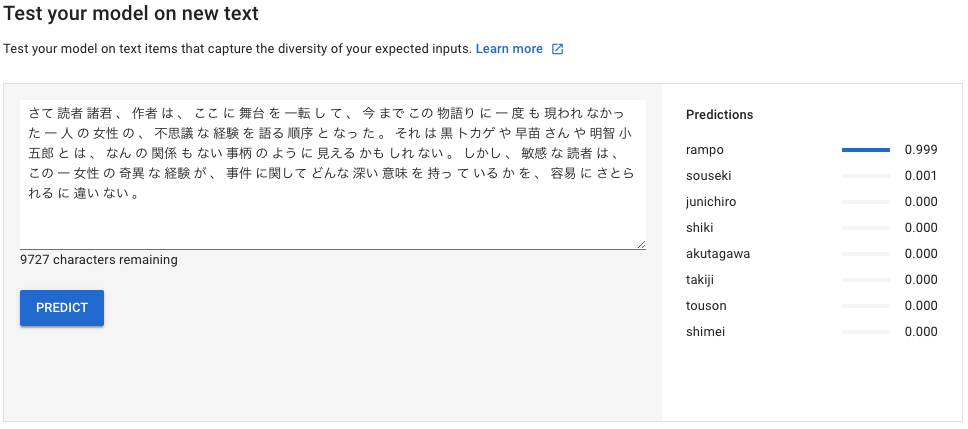Click the junichiro confidence bar

866,202
